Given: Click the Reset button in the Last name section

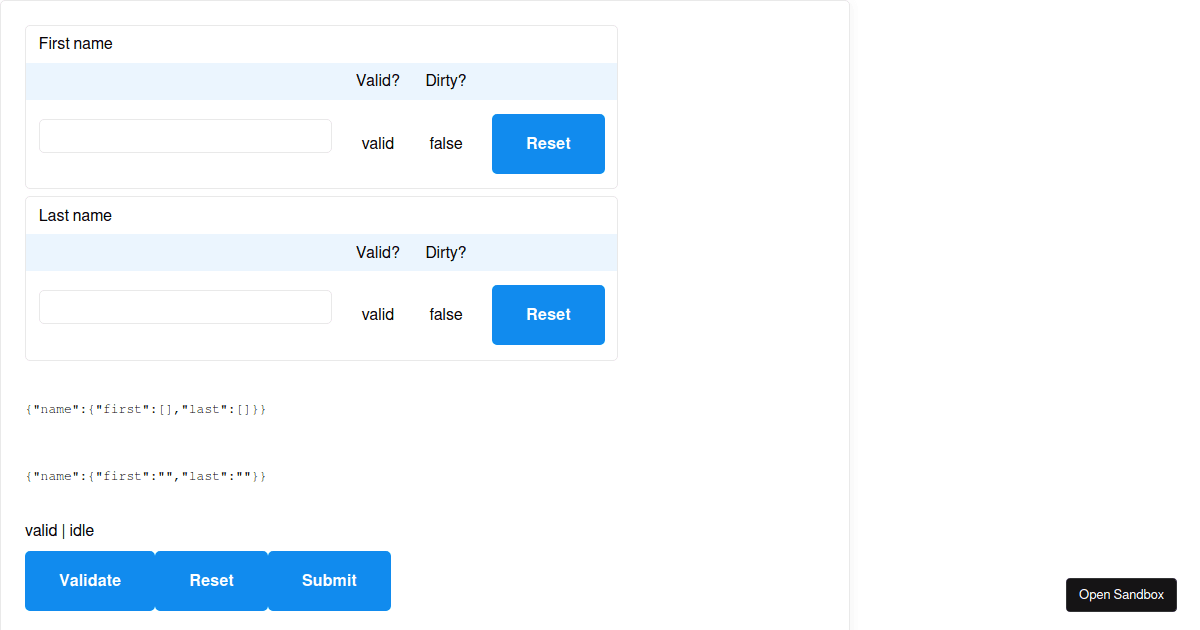Looking at the screenshot, I should click(548, 314).
